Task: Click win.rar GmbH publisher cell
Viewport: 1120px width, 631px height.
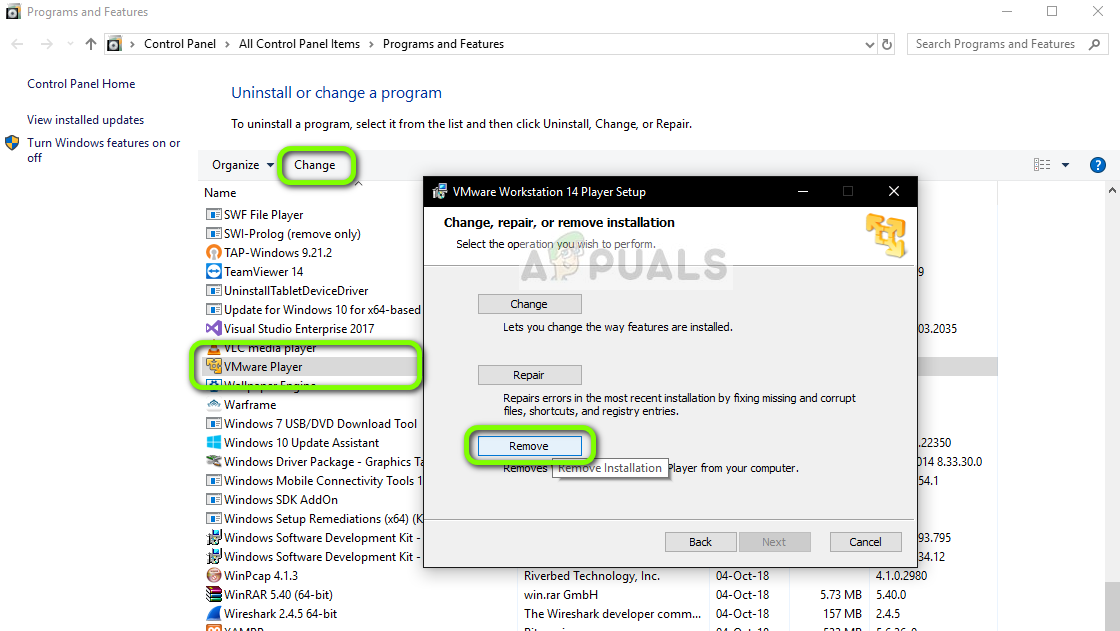Action: point(561,595)
